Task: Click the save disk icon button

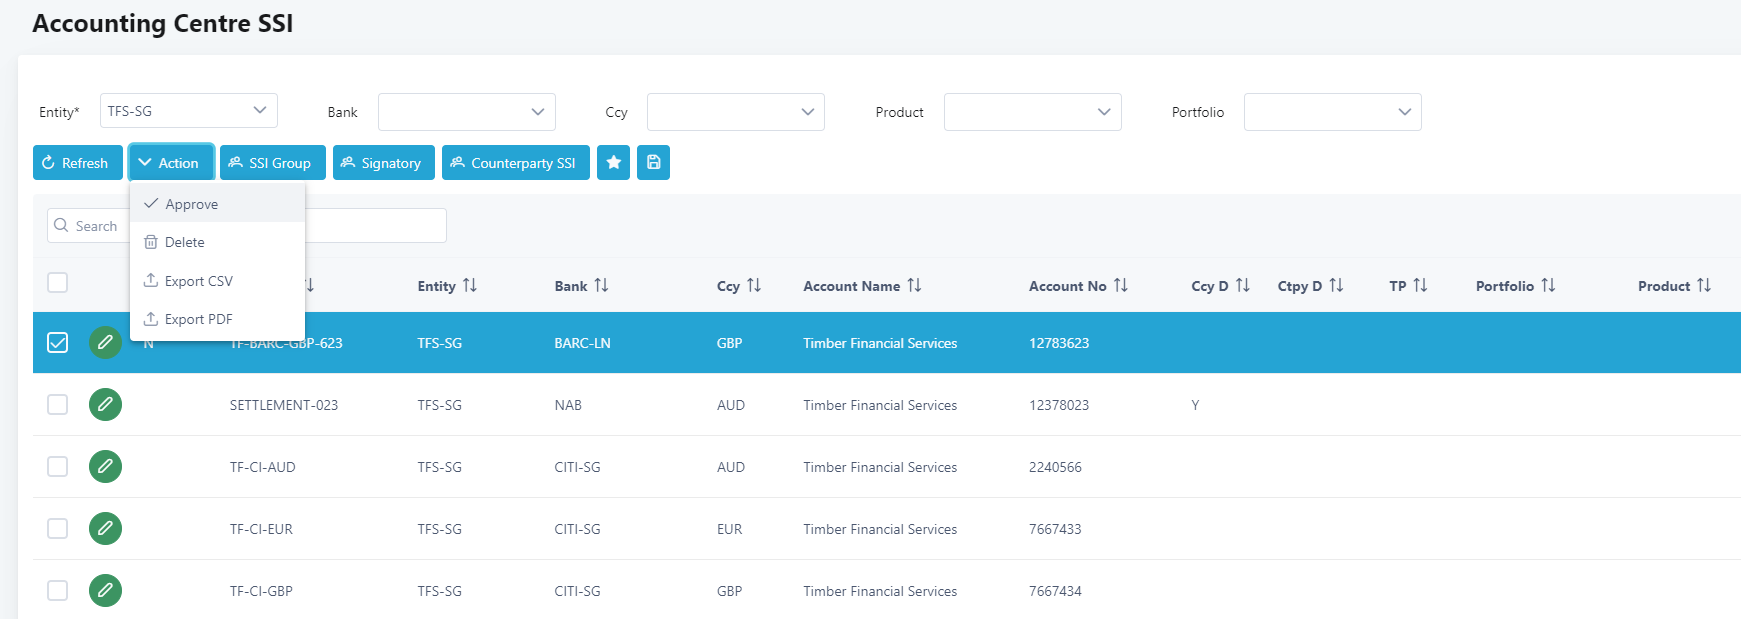Action: [x=653, y=163]
